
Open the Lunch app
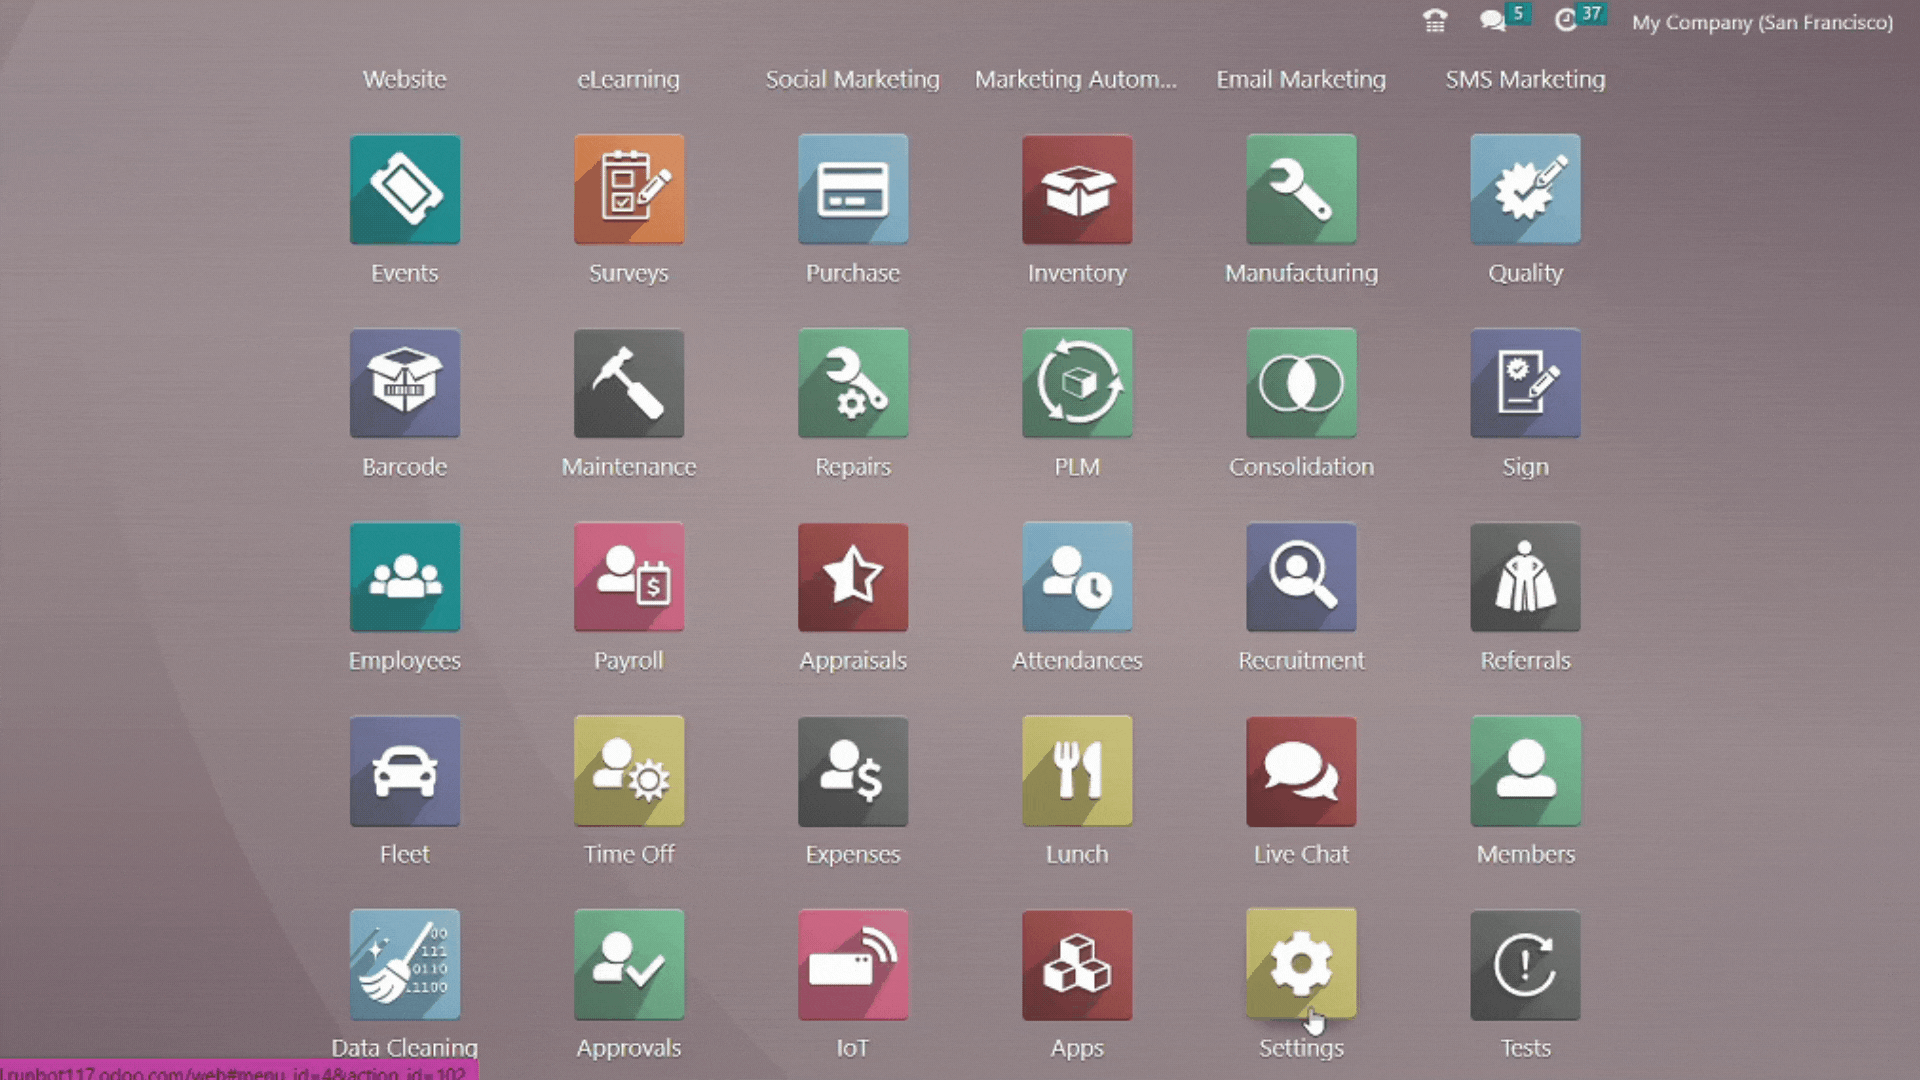(1077, 772)
